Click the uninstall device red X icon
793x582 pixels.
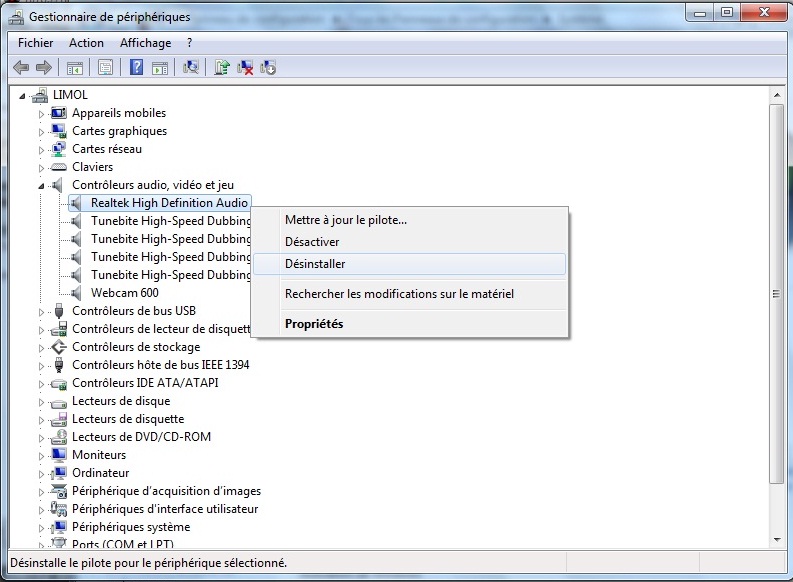click(x=245, y=67)
